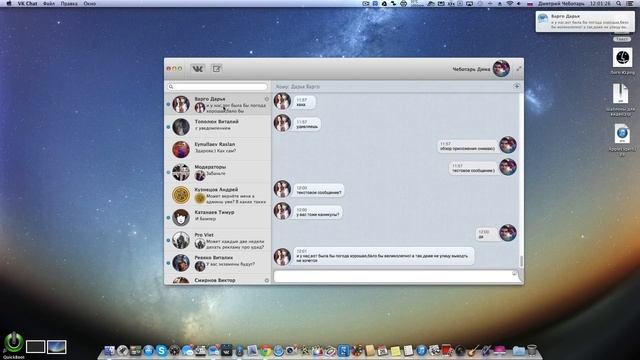The image size is (640, 360).
Task: Open the Файл menu
Action: point(49,3)
